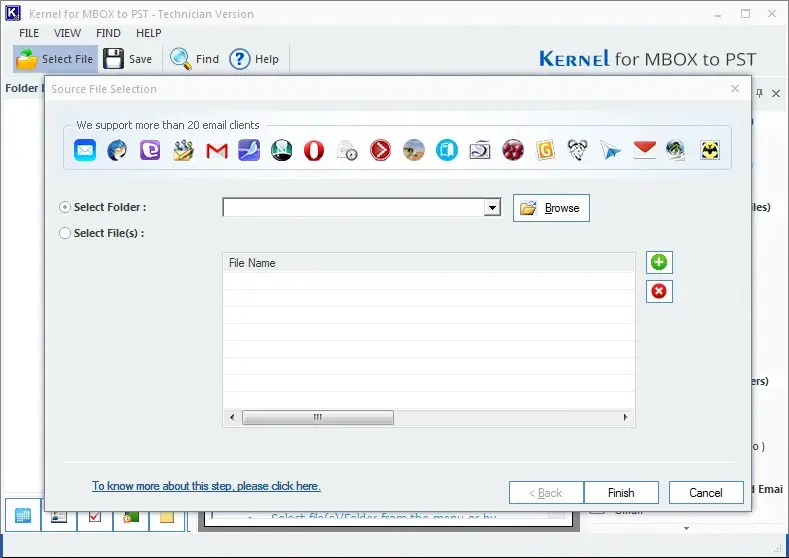
Task: Open the 'To know more about this step' link
Action: (206, 486)
